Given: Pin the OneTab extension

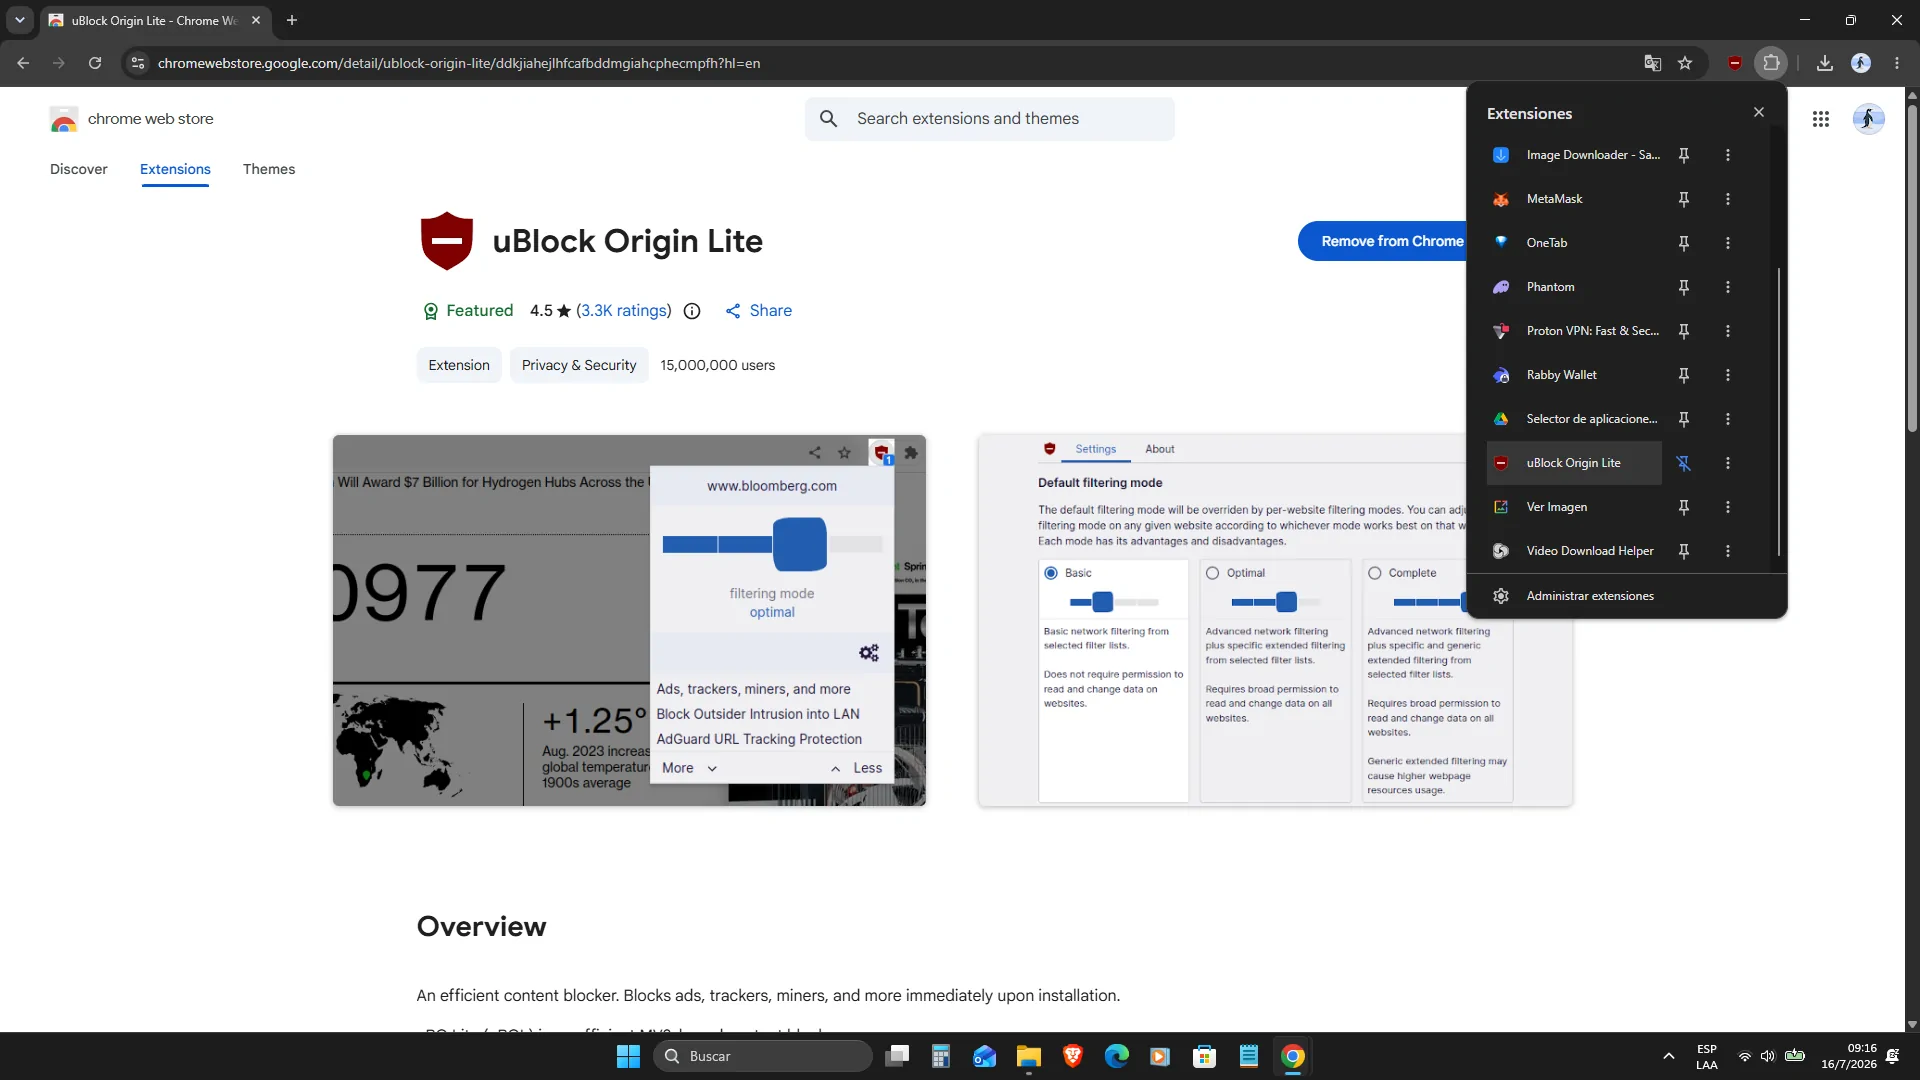Looking at the screenshot, I should pyautogui.click(x=1684, y=243).
